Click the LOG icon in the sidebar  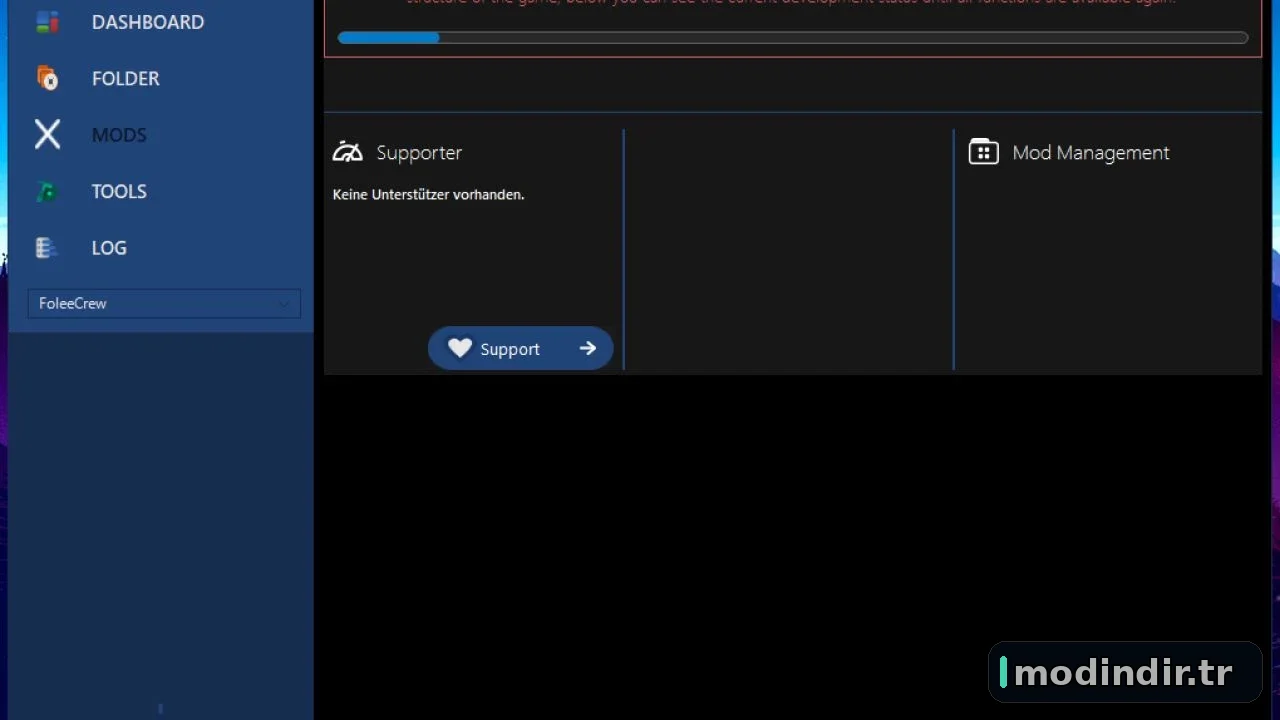tap(44, 248)
